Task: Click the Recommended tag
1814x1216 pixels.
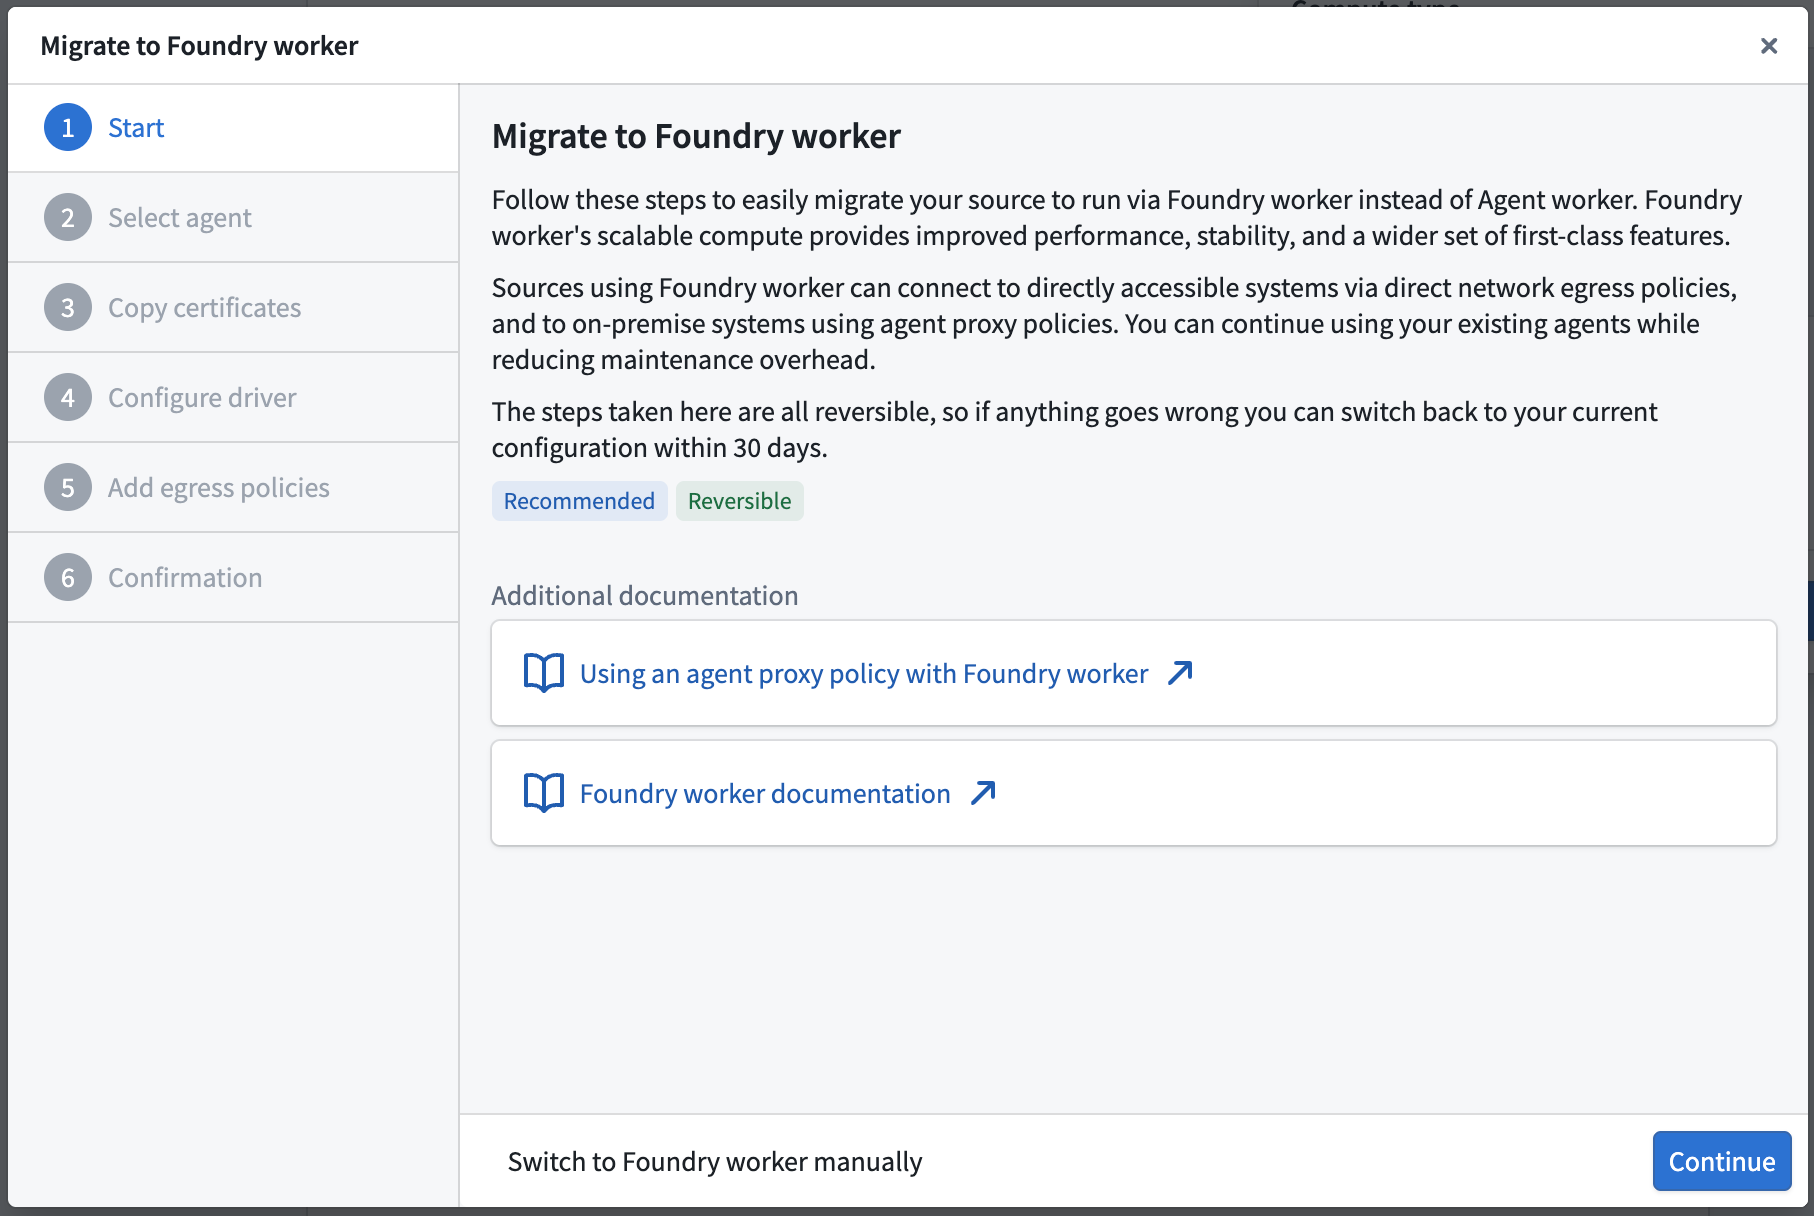Action: point(579,501)
